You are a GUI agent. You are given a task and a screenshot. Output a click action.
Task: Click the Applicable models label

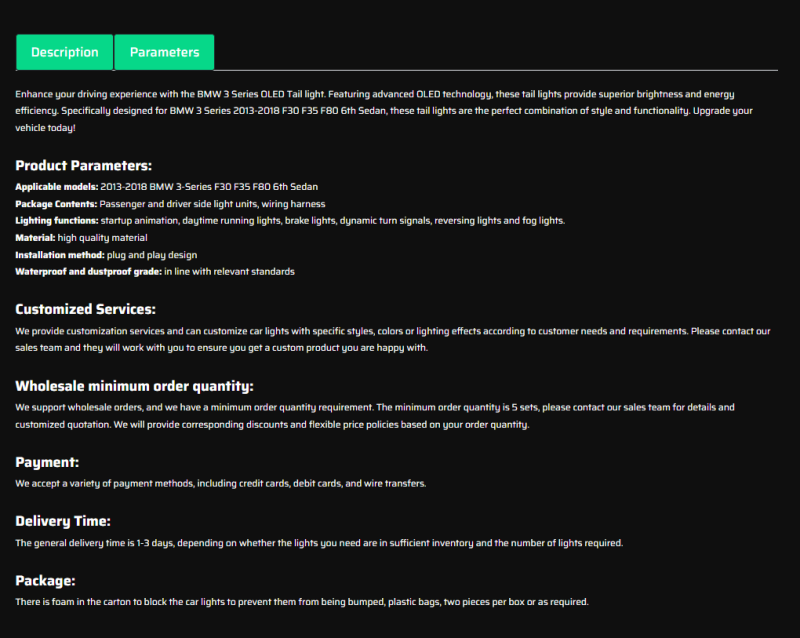tap(56, 187)
